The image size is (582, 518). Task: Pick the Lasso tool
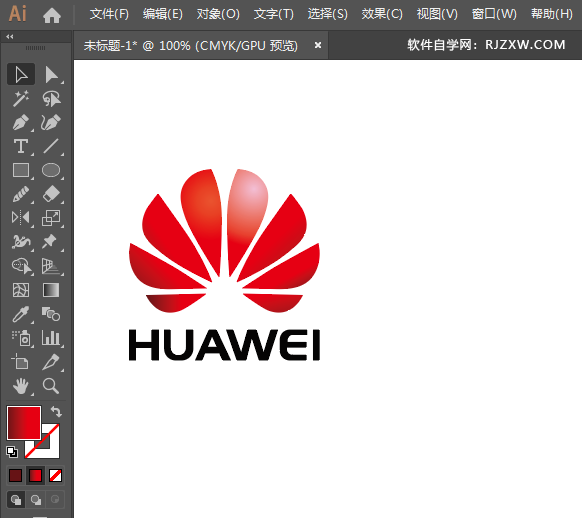point(51,98)
